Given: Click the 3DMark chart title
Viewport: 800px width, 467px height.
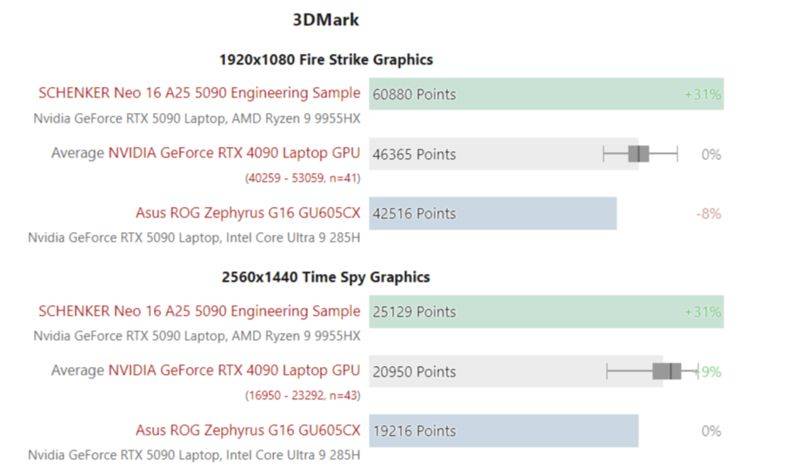Looking at the screenshot, I should pyautogui.click(x=326, y=19).
